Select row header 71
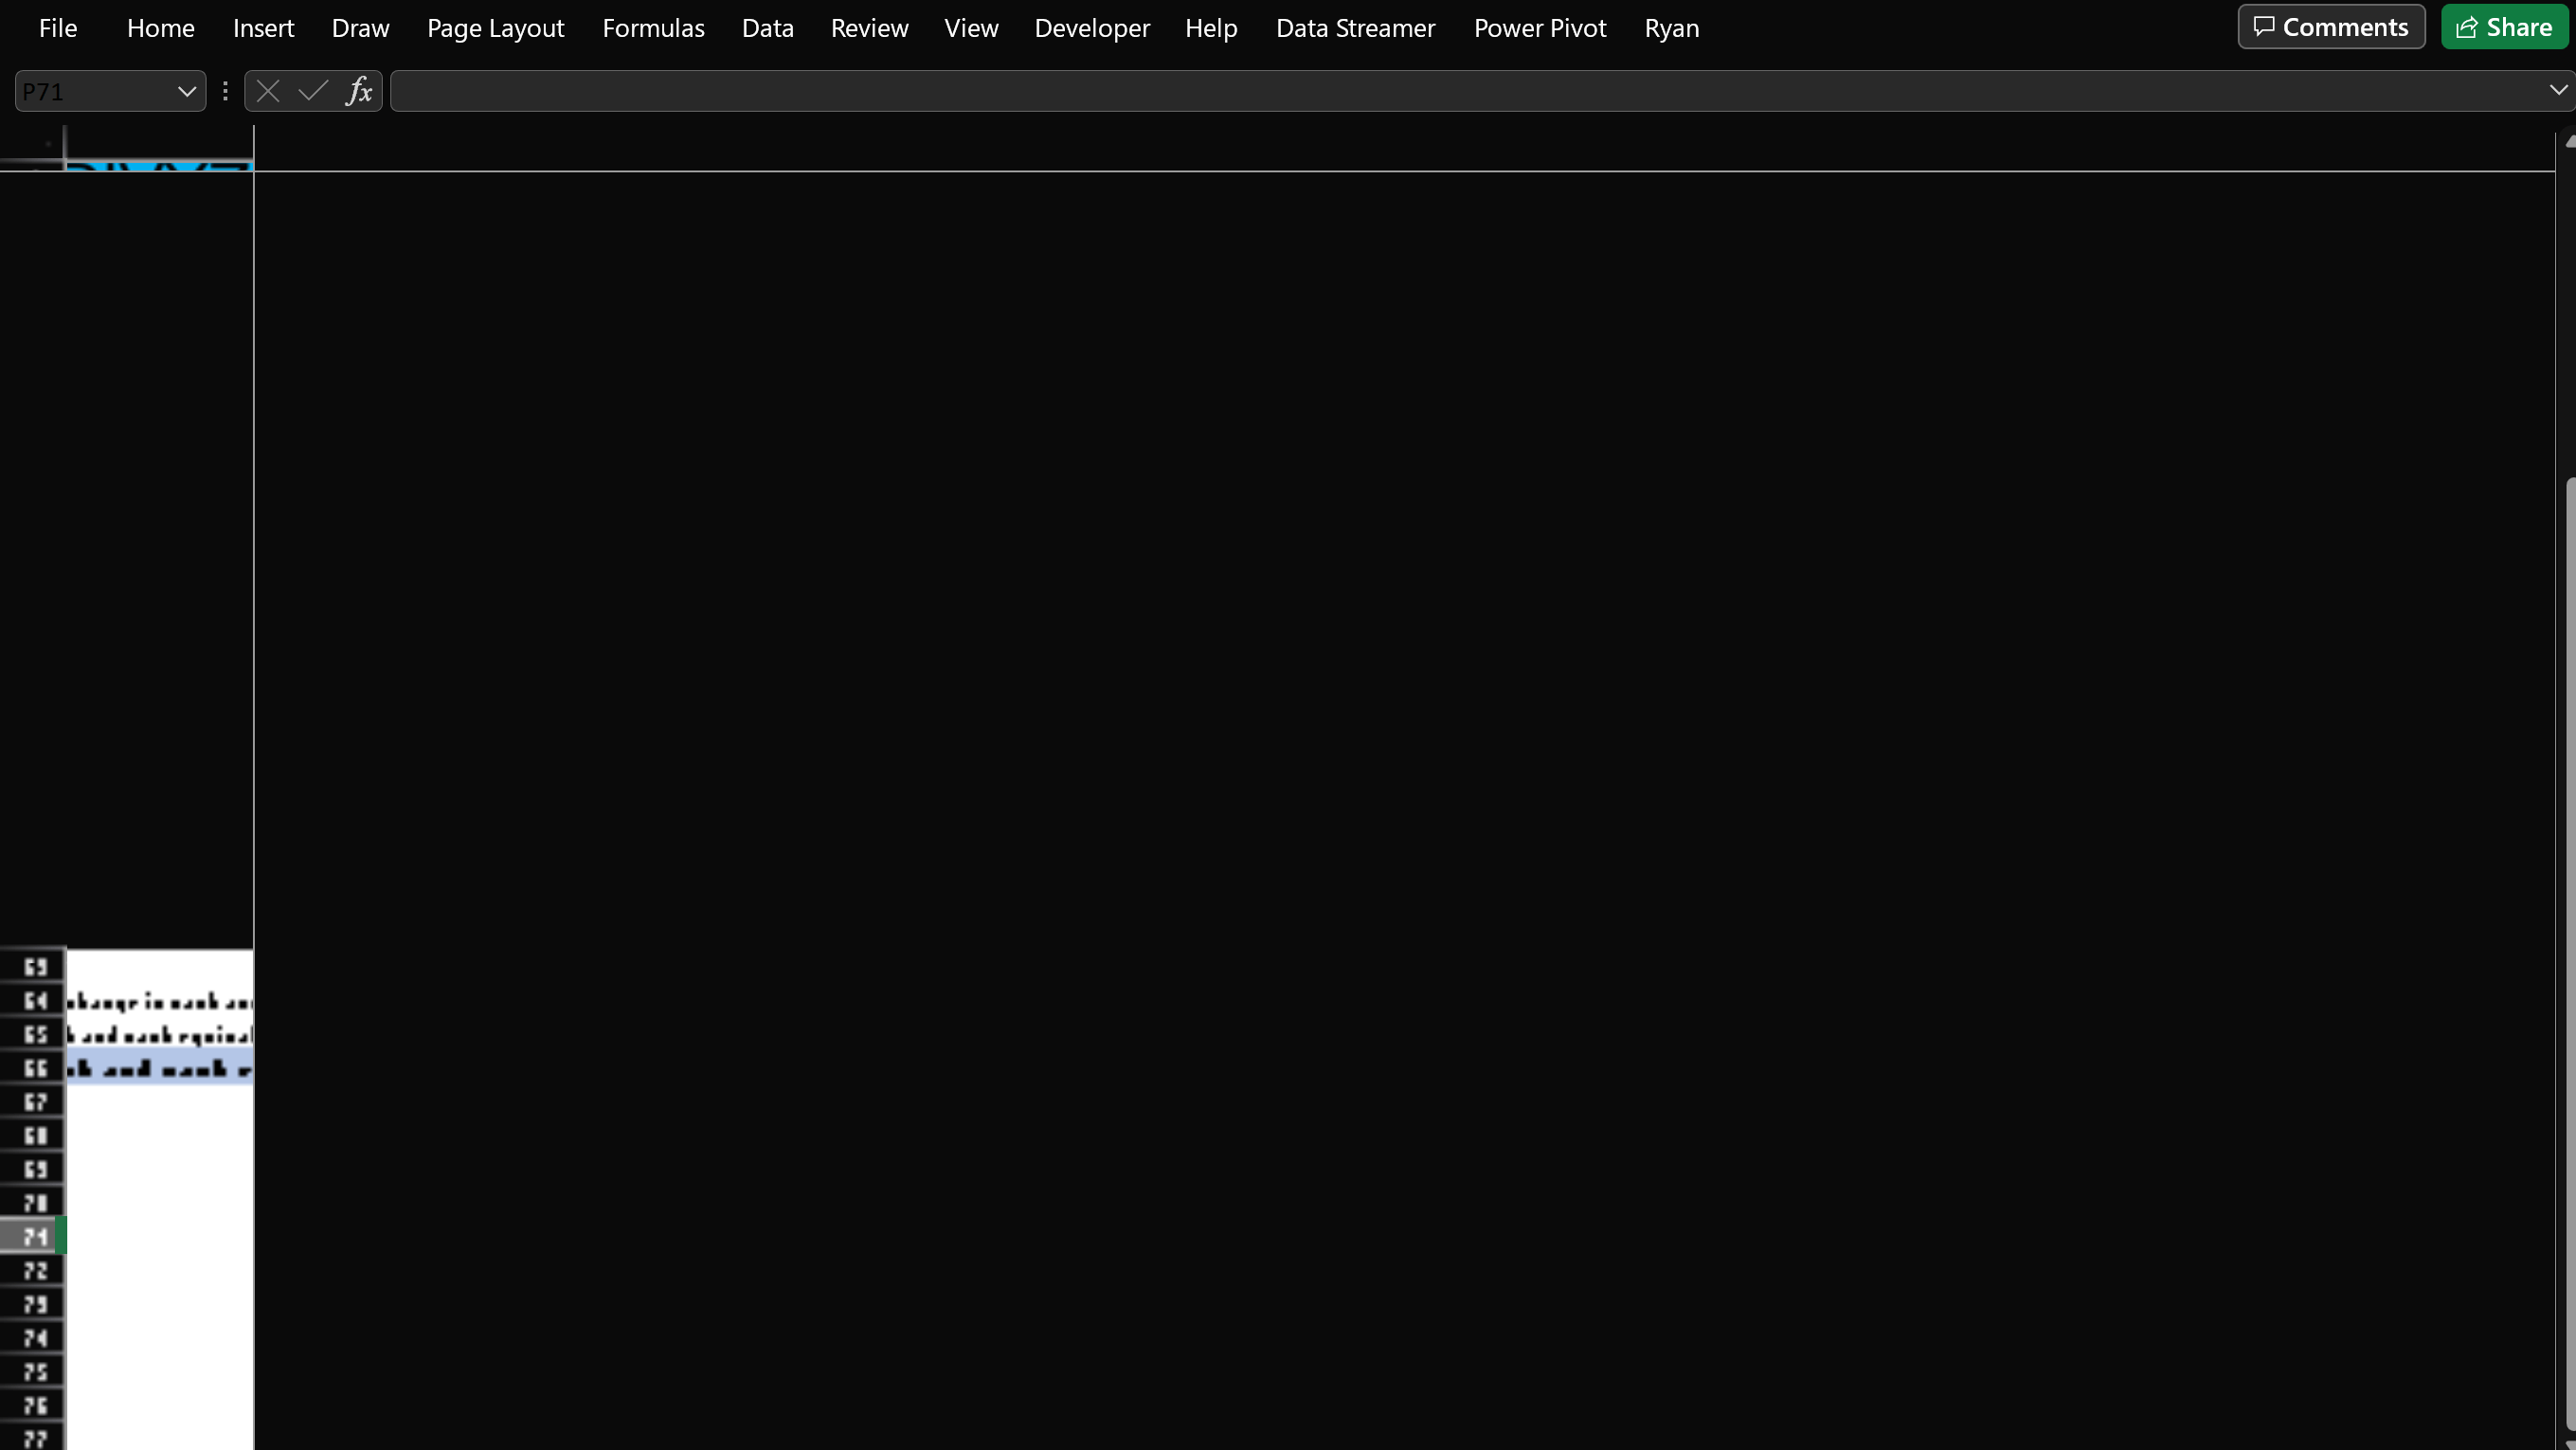The width and height of the screenshot is (2576, 1450). 34,1237
